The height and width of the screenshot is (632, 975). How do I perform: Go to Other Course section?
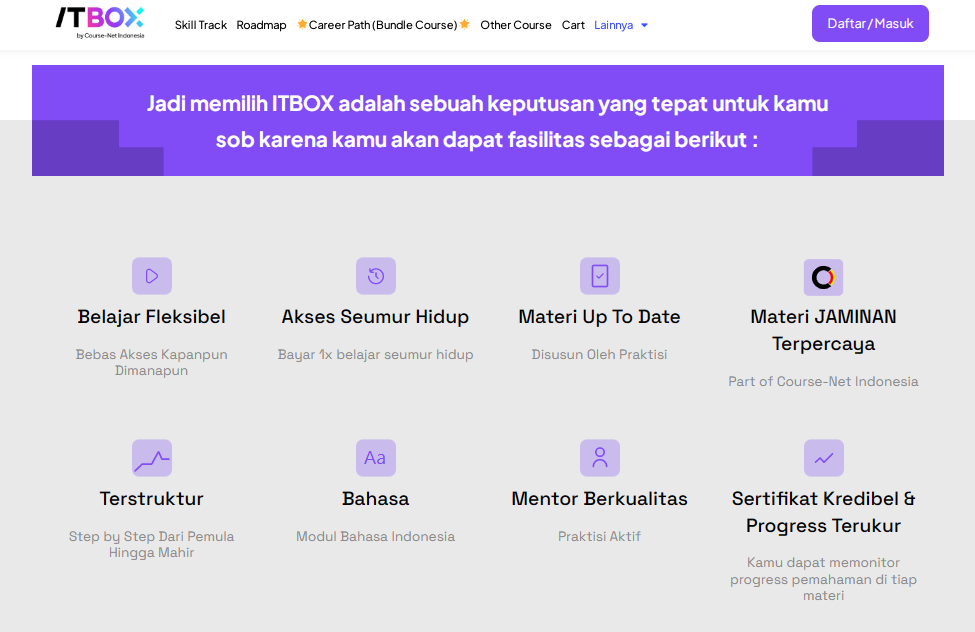[x=515, y=25]
